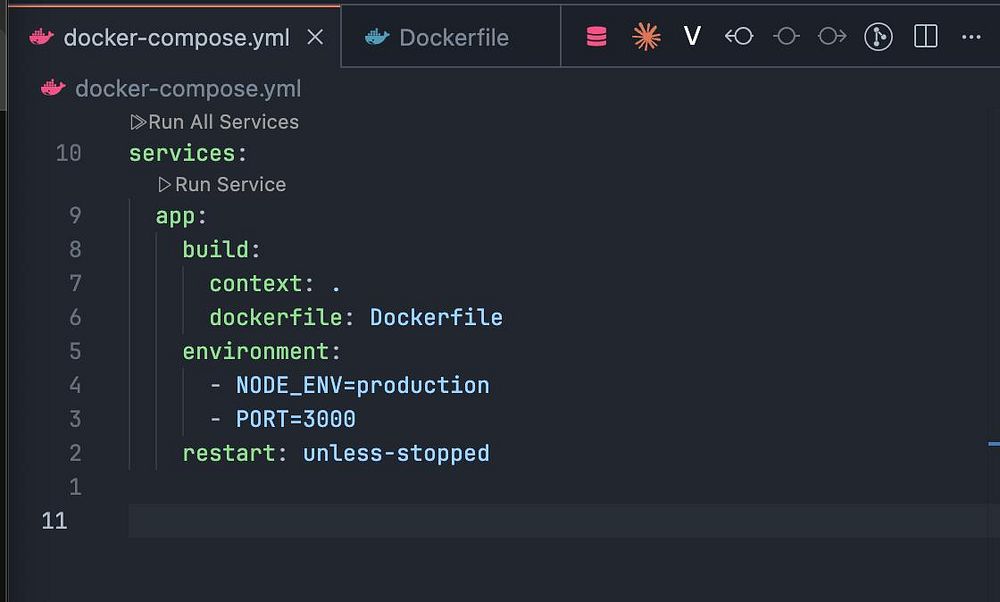Screen dimensions: 1000x602
Task: Click the docker whale icon in breadcrumb
Action: [53, 89]
